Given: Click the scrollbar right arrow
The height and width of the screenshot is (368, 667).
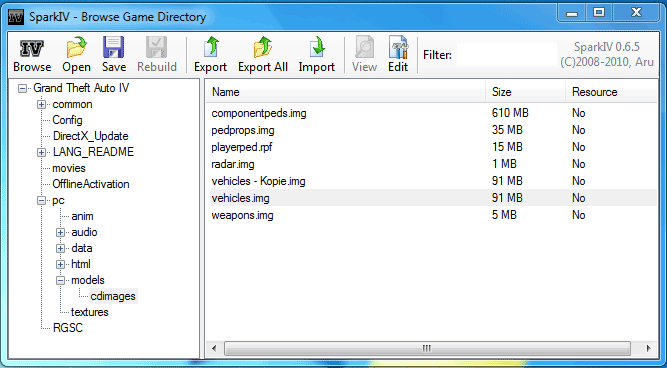Looking at the screenshot, I should pyautogui.click(x=648, y=348).
